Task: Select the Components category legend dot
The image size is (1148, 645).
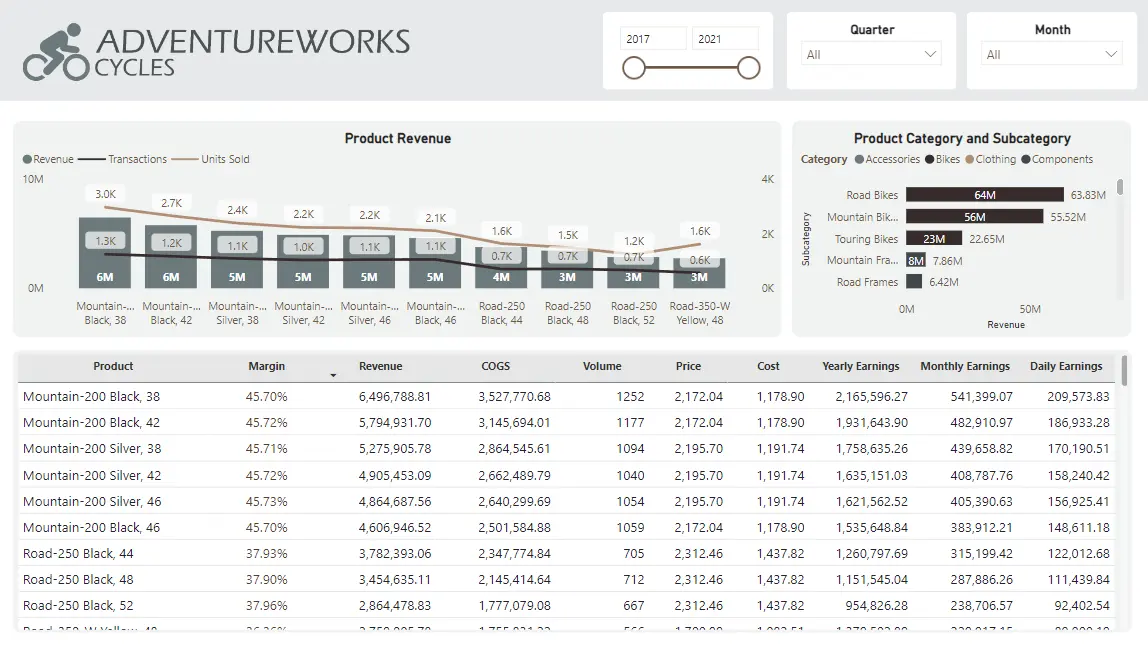Action: 1026,159
